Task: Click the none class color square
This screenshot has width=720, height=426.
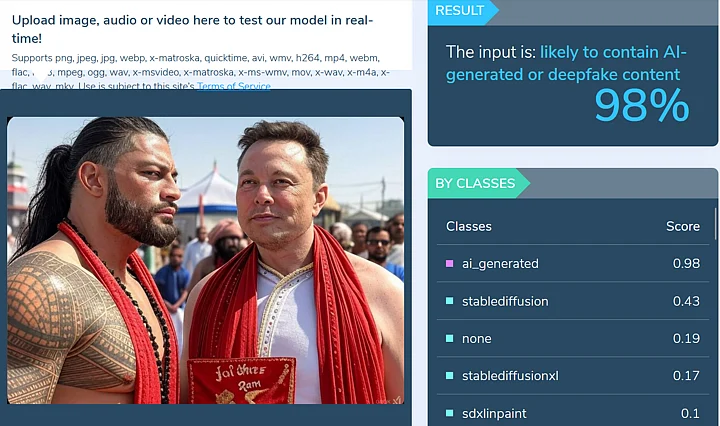Action: coord(450,338)
